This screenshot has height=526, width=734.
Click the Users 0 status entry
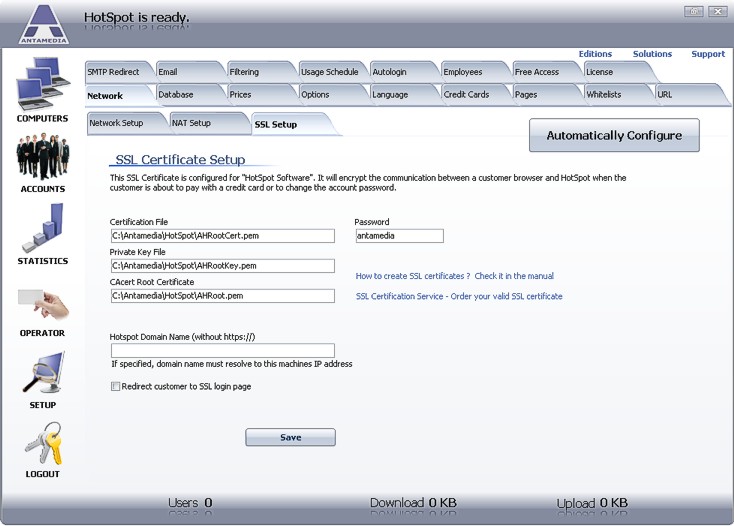[190, 503]
